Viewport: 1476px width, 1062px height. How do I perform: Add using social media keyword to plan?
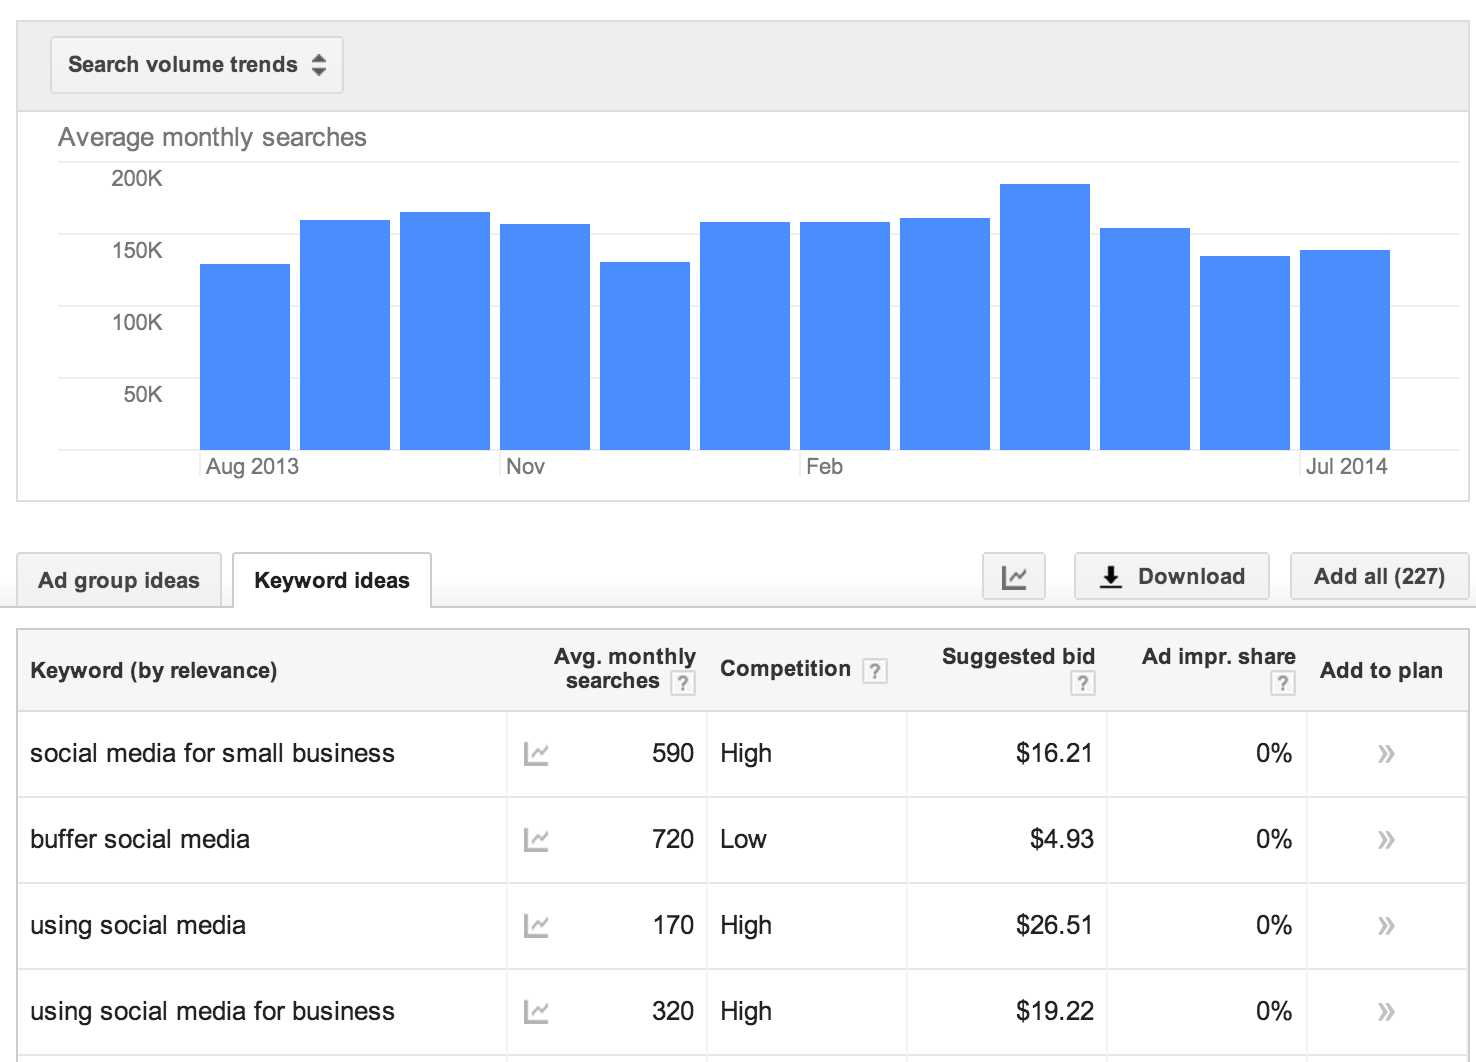point(1386,926)
